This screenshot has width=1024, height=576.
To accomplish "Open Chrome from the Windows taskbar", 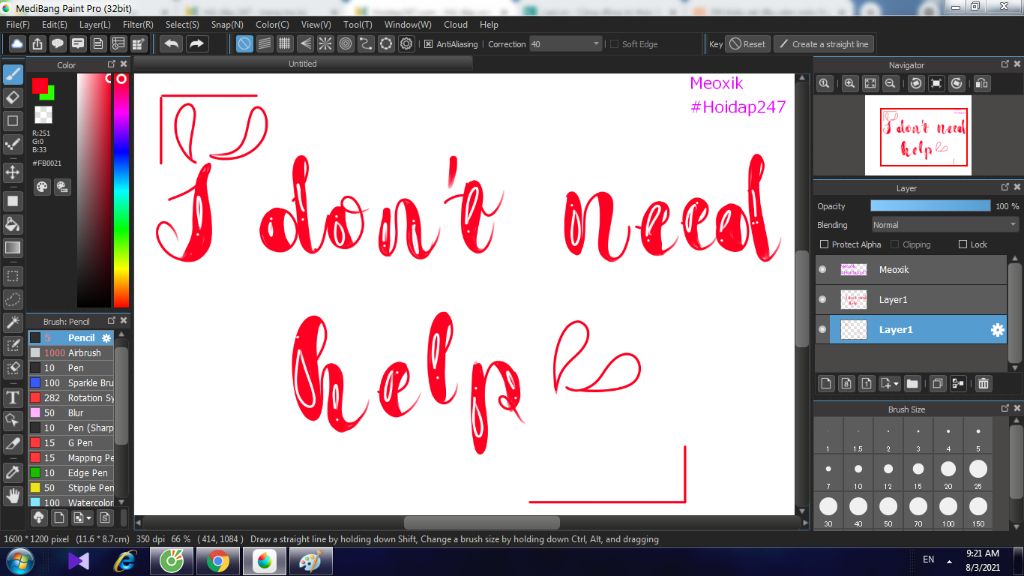I will tap(218, 561).
